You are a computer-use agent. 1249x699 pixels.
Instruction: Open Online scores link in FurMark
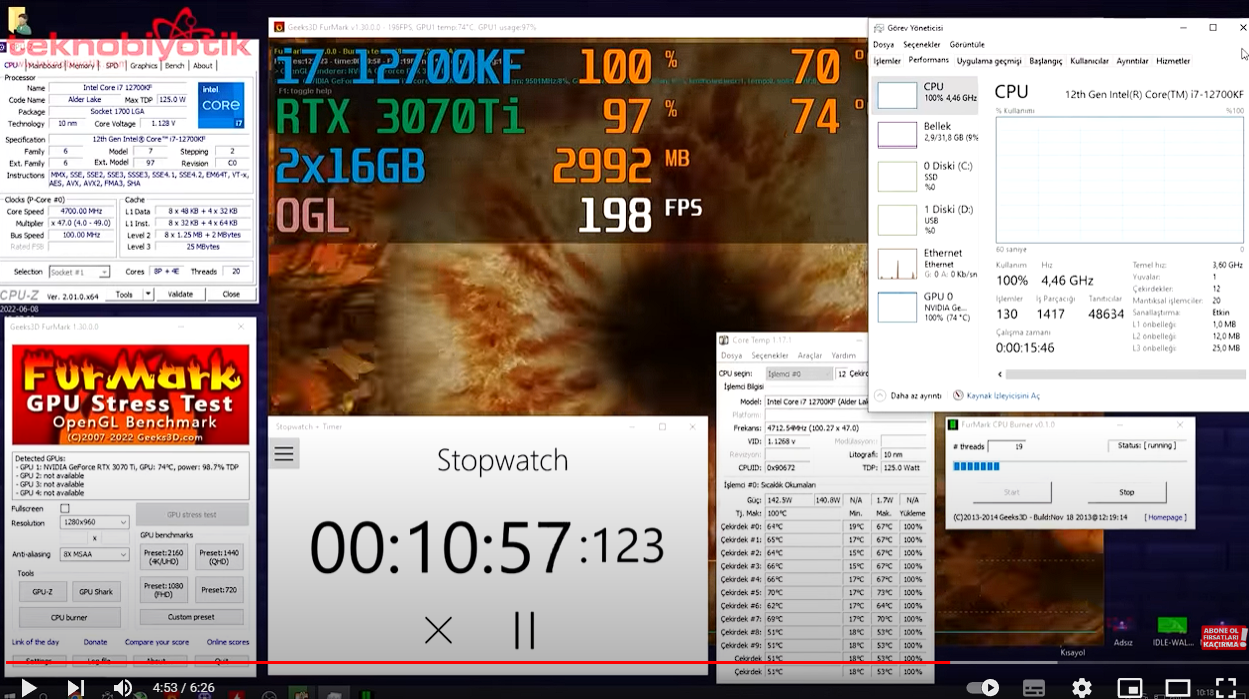(x=228, y=642)
